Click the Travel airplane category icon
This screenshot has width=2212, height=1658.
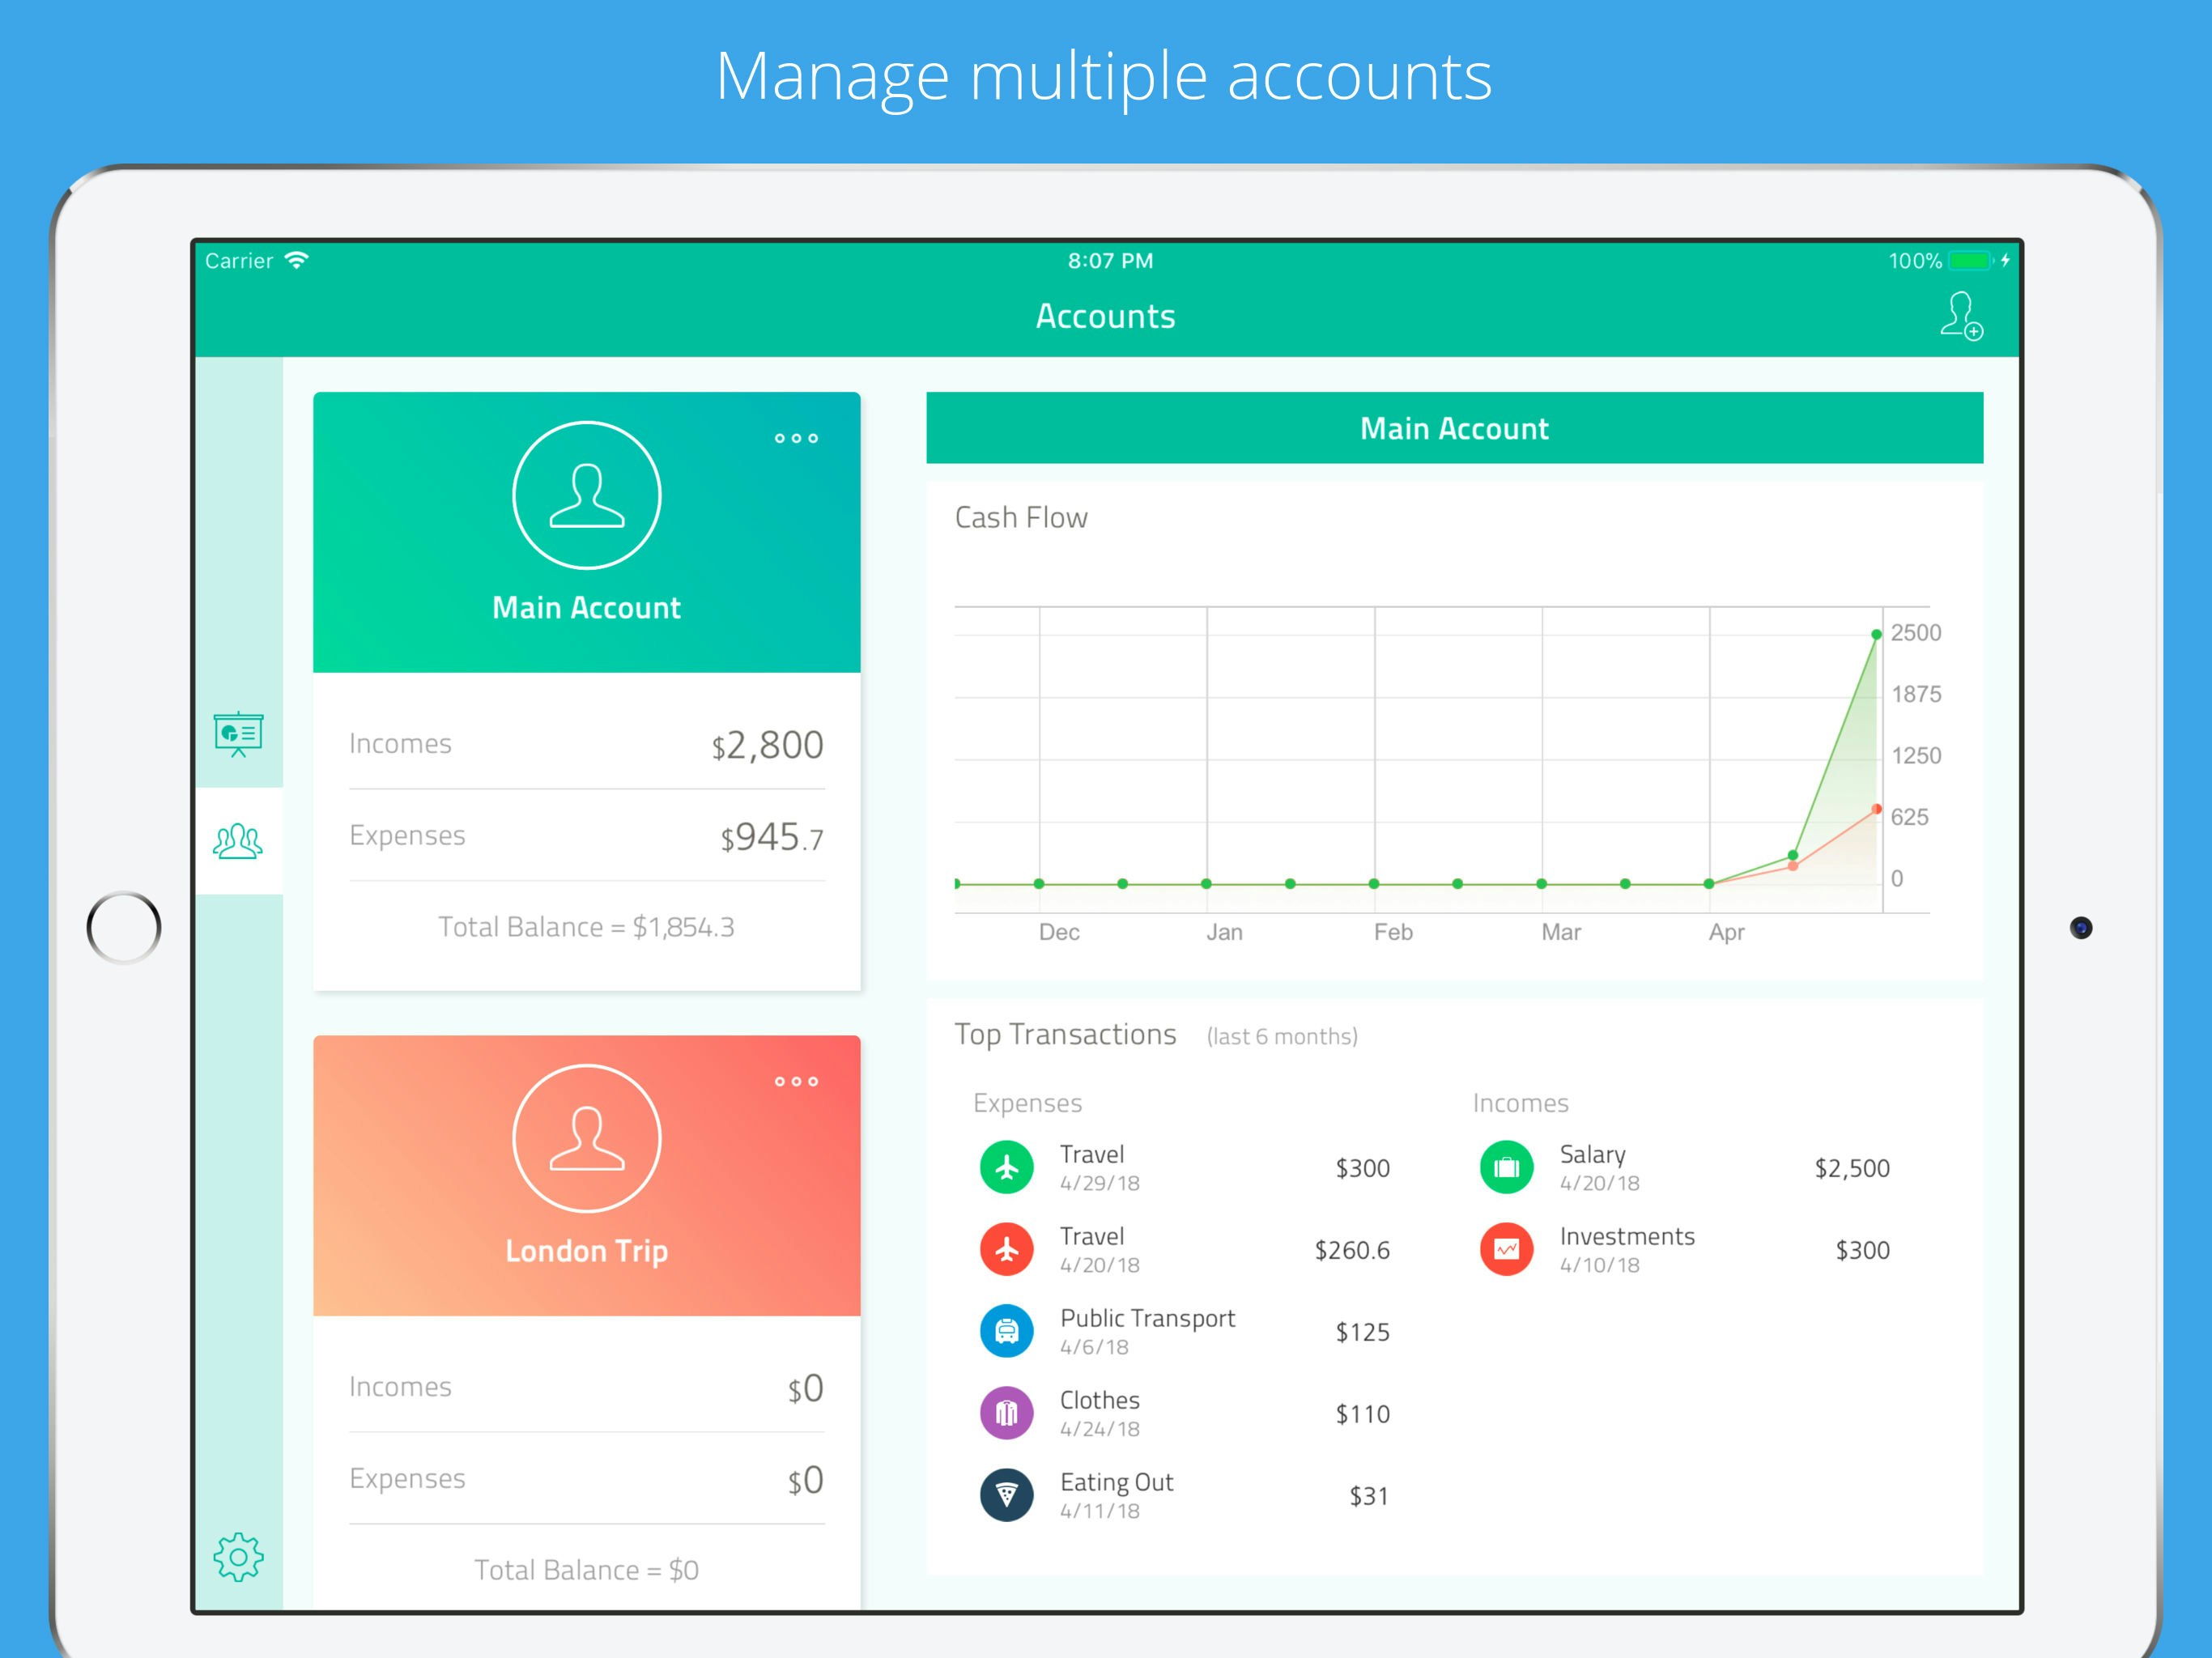[x=1006, y=1167]
